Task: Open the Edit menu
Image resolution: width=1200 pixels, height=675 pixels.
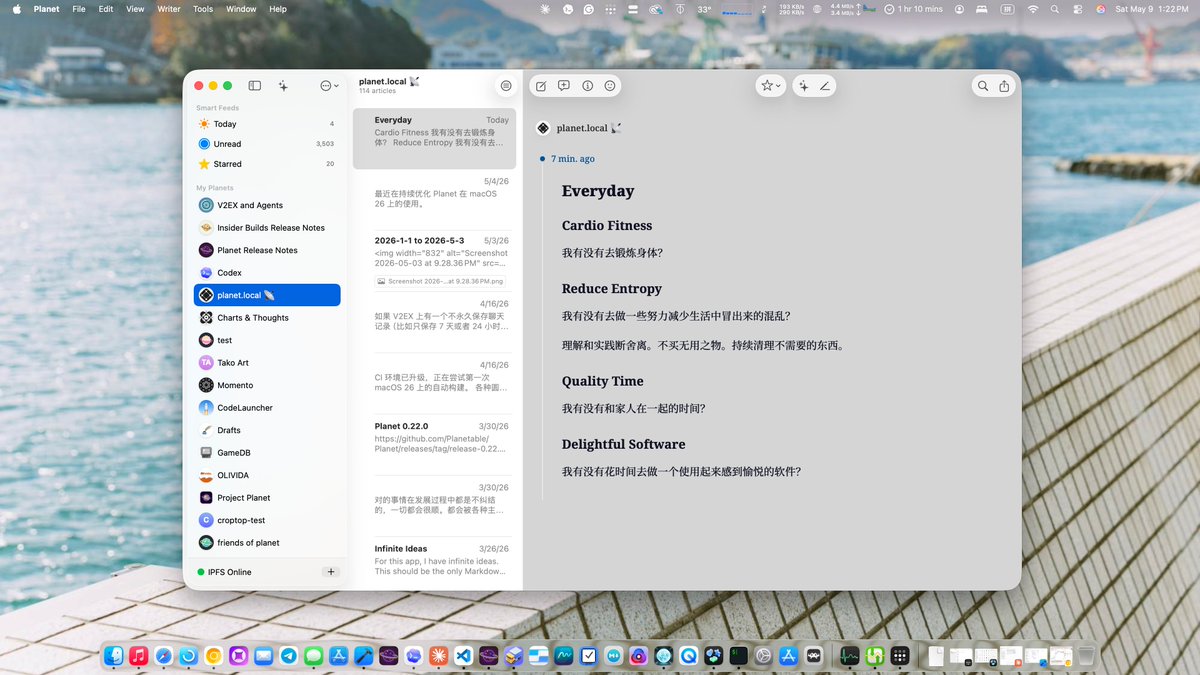Action: pos(106,9)
